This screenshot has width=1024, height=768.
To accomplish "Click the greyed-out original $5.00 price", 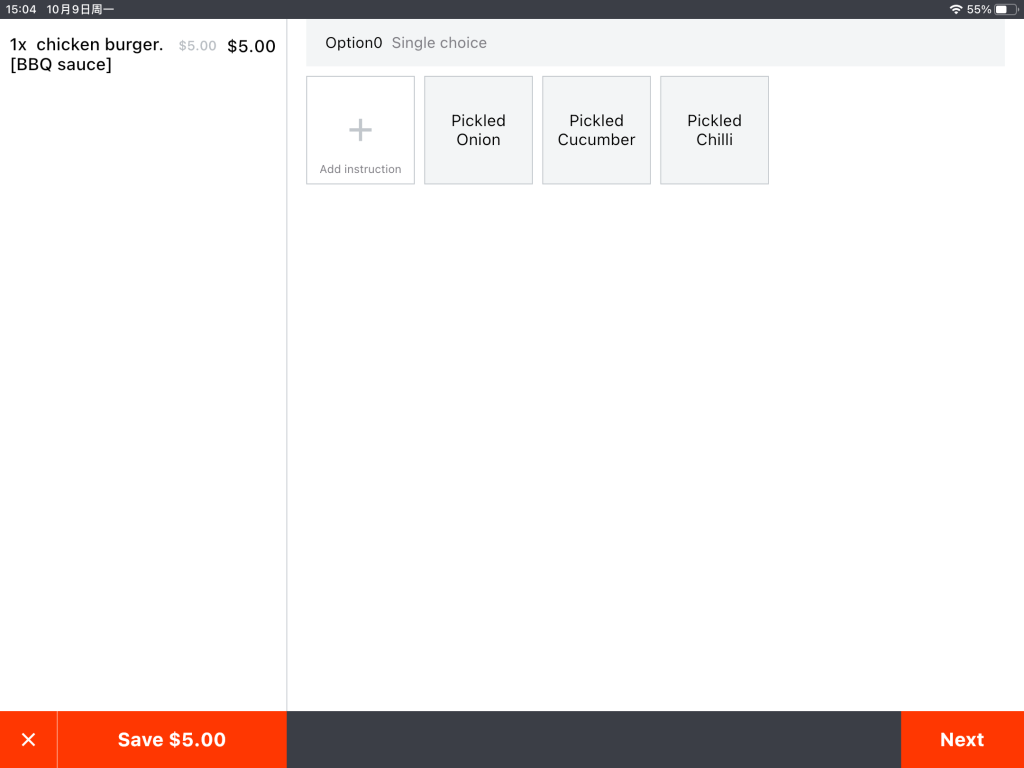I will 197,46.
